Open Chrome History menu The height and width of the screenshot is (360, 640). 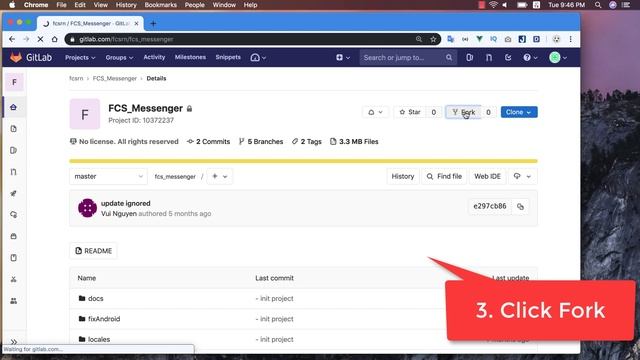[x=126, y=5]
